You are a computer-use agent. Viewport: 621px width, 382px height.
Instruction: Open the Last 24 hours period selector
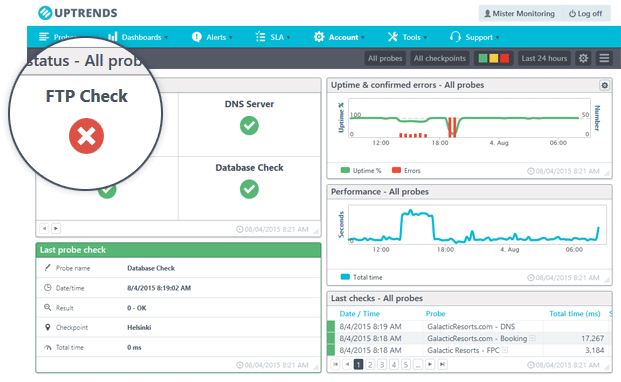(x=544, y=58)
